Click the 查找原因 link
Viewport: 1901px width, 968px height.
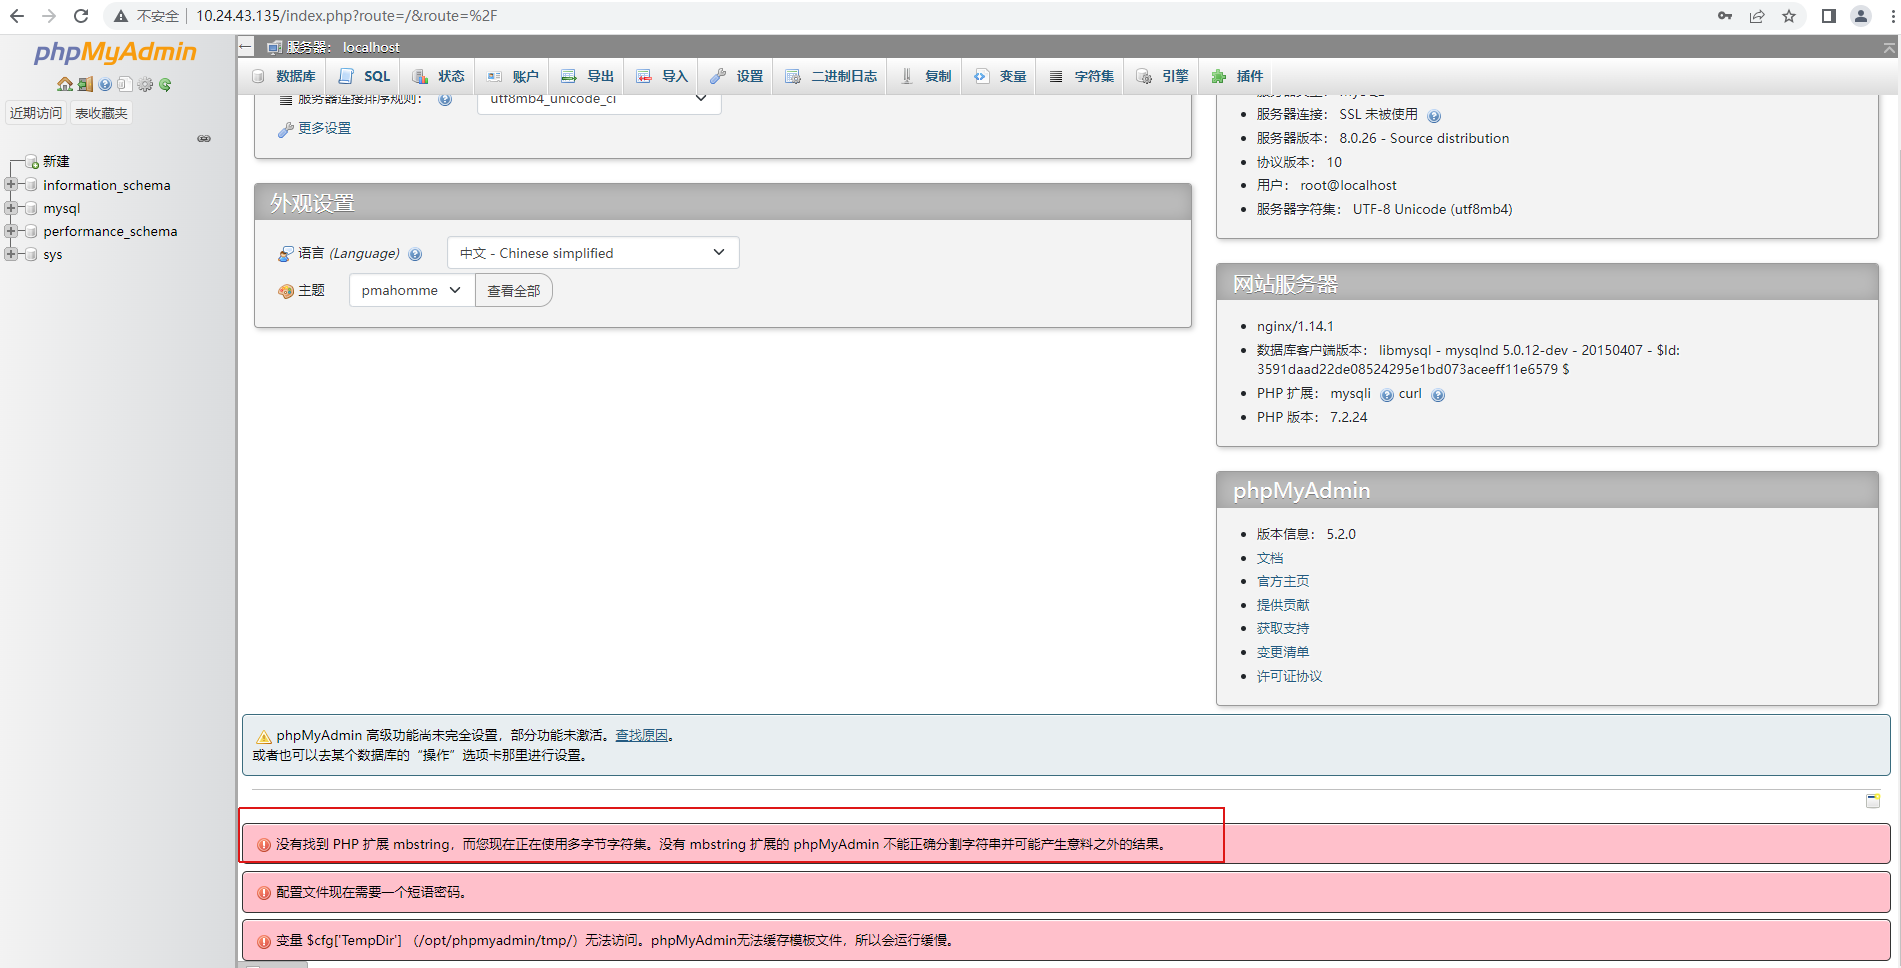click(x=641, y=735)
